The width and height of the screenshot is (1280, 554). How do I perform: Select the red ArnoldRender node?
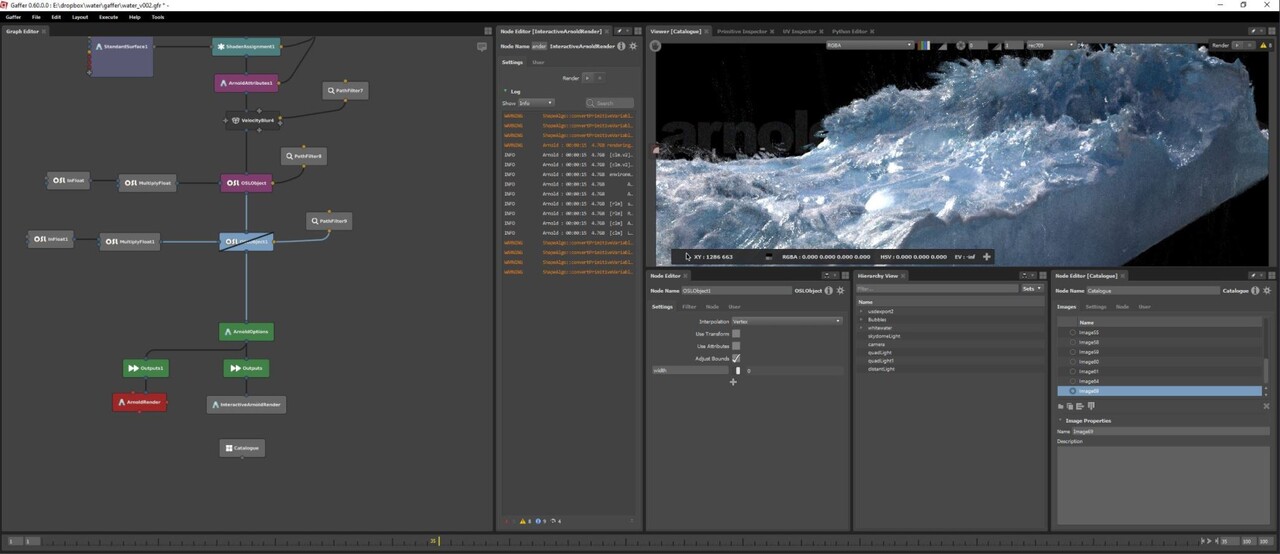[139, 402]
